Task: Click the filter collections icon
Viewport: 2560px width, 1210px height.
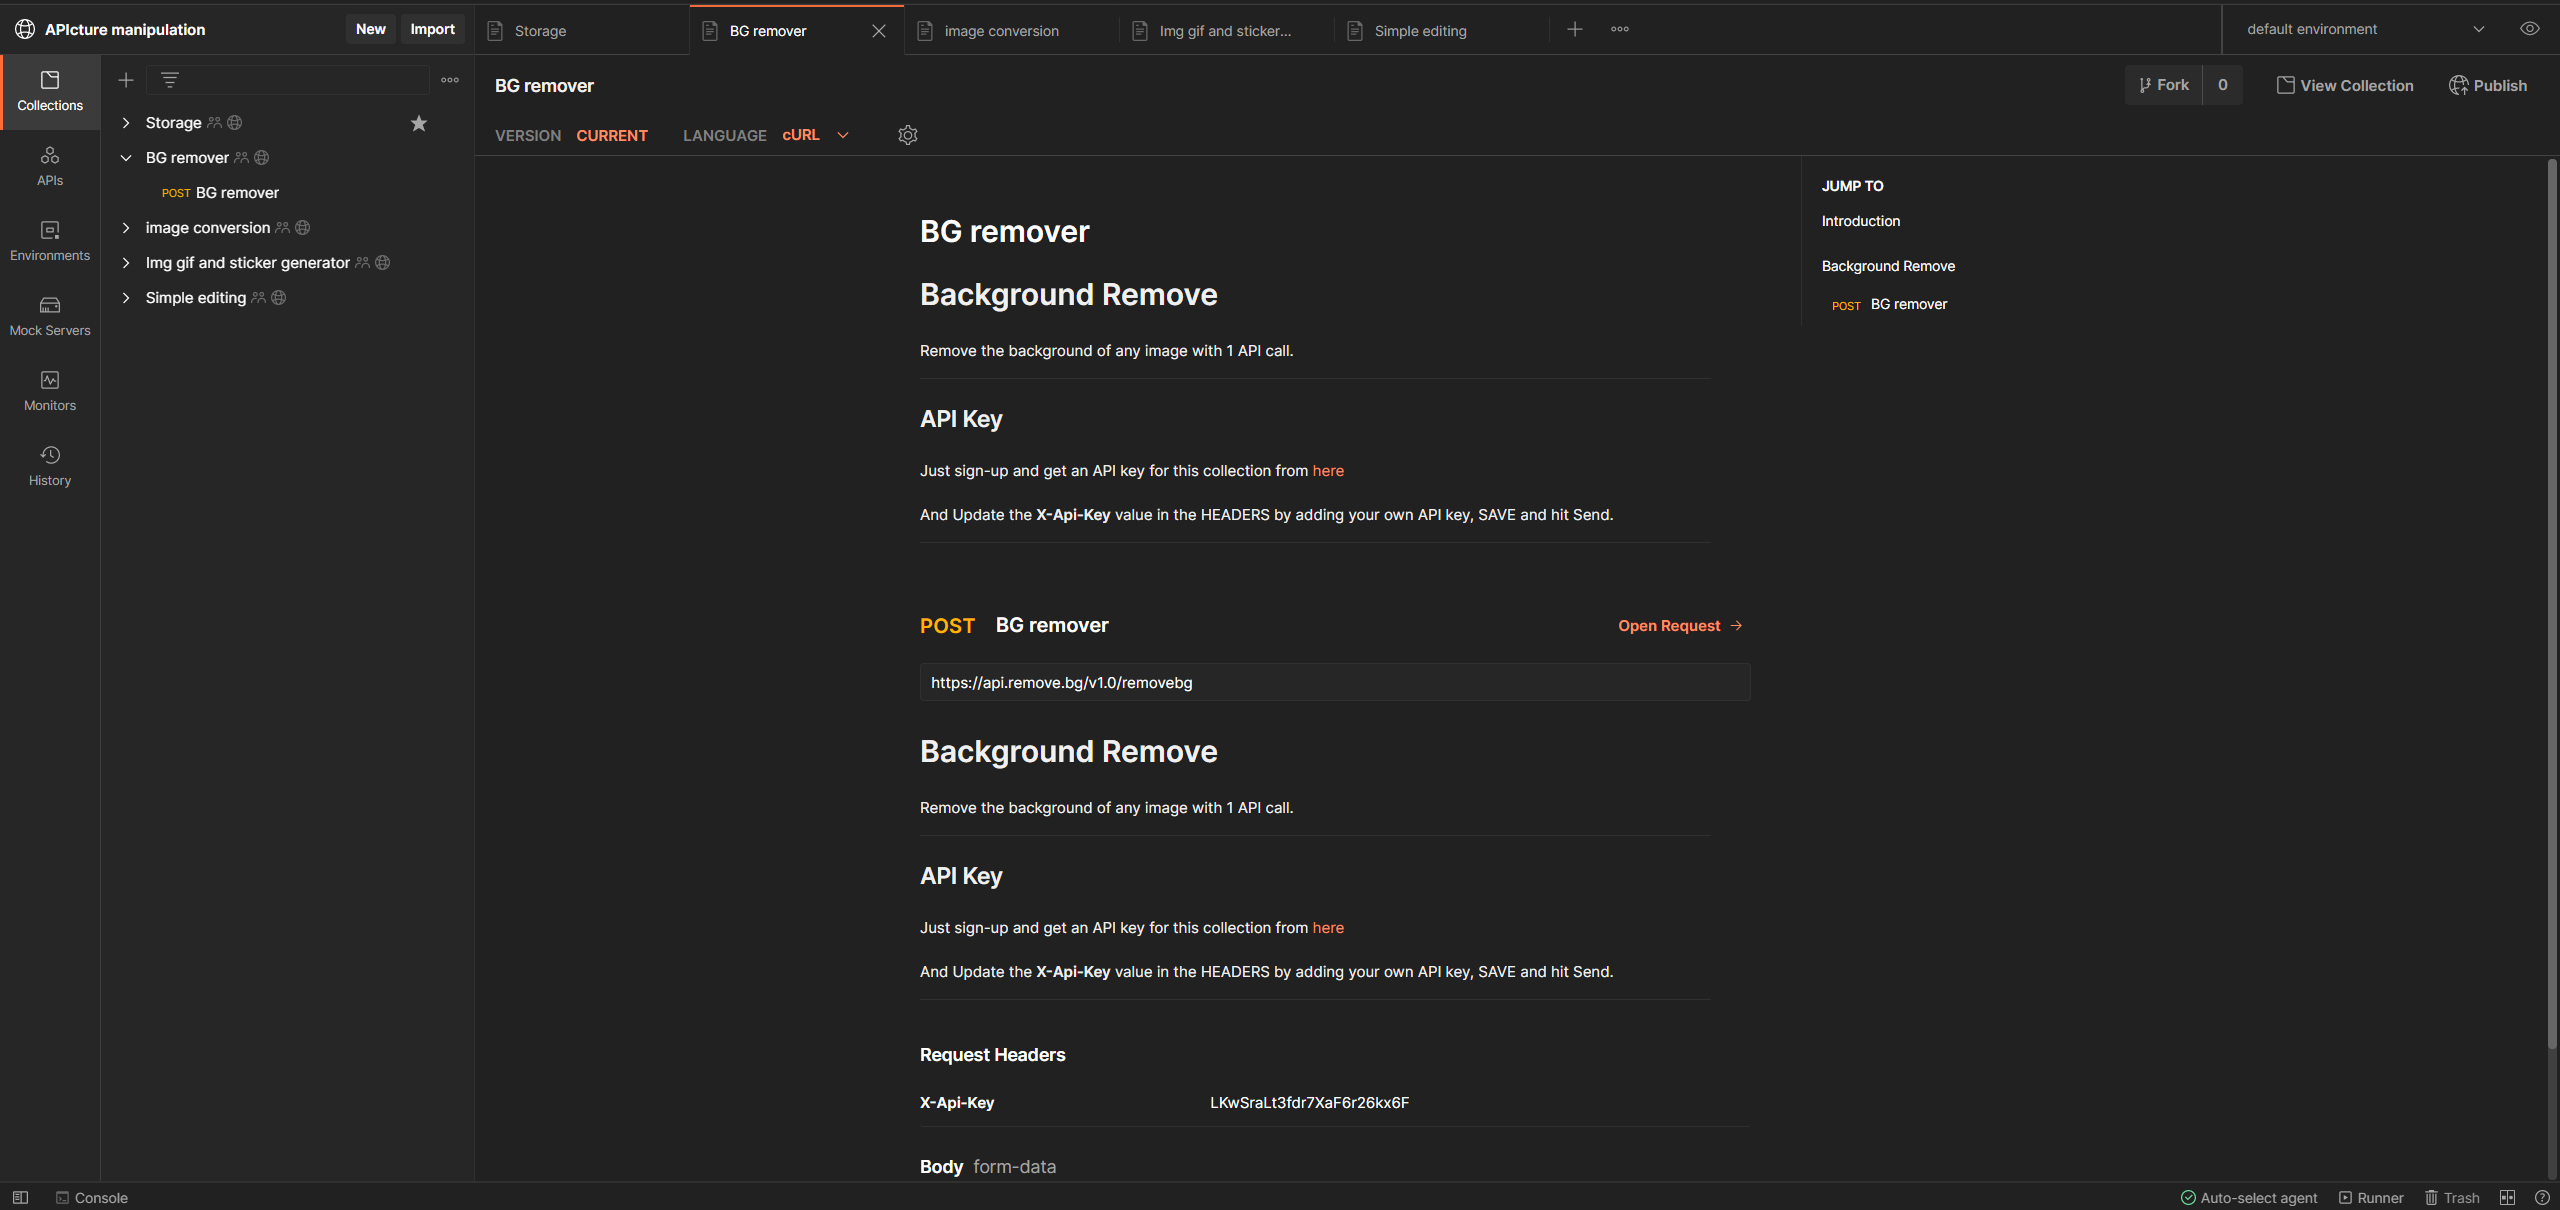Action: click(x=170, y=80)
